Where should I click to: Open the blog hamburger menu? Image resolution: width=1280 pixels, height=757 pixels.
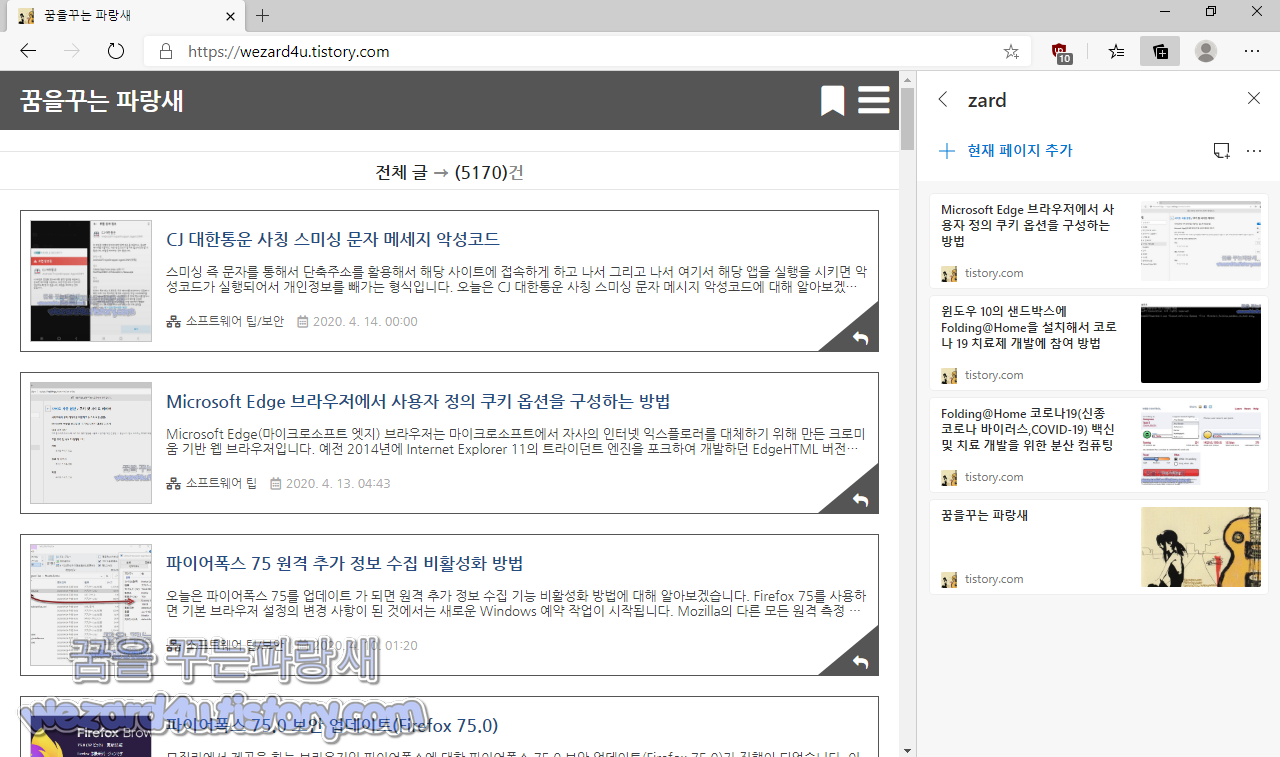(x=873, y=100)
